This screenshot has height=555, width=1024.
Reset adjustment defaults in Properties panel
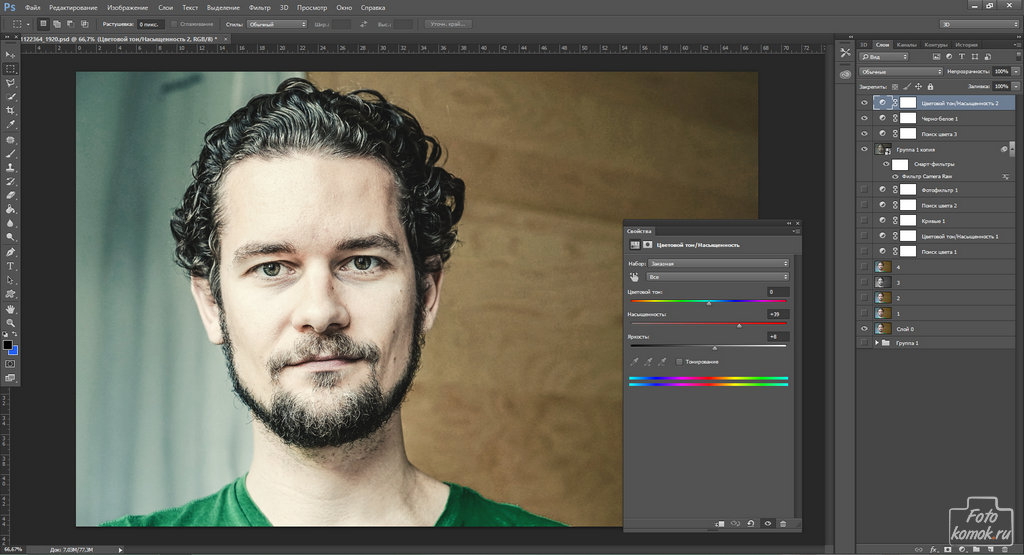[751, 523]
